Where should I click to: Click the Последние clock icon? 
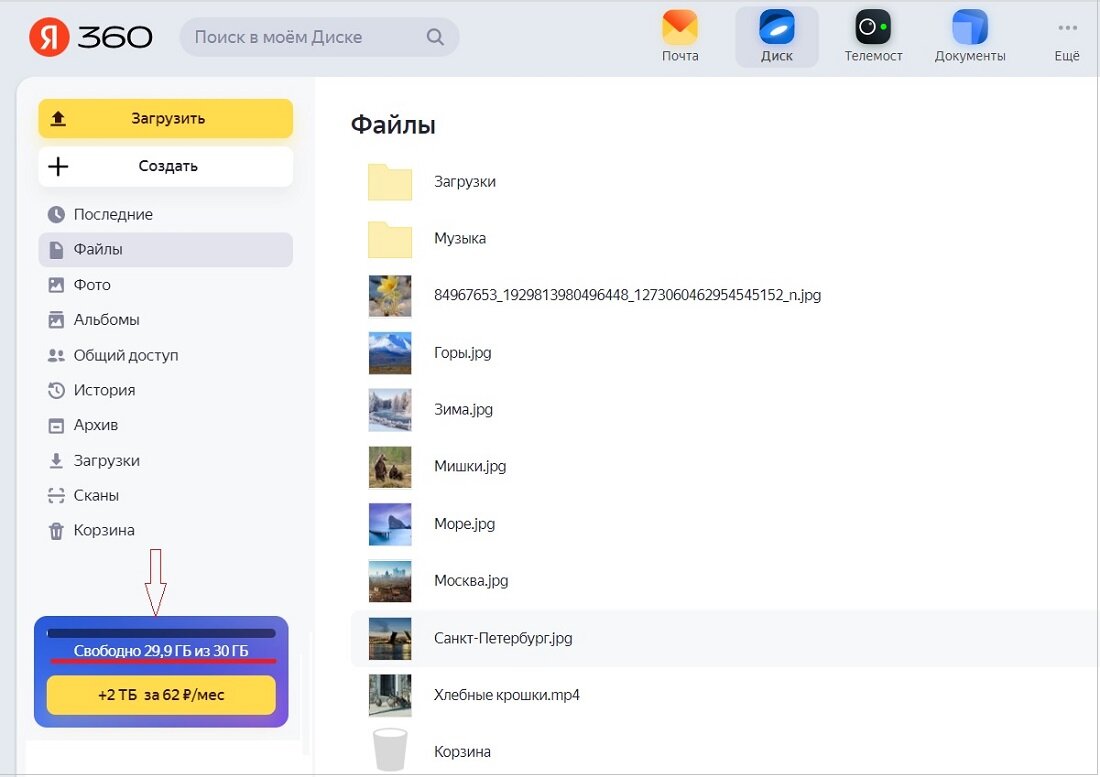56,215
